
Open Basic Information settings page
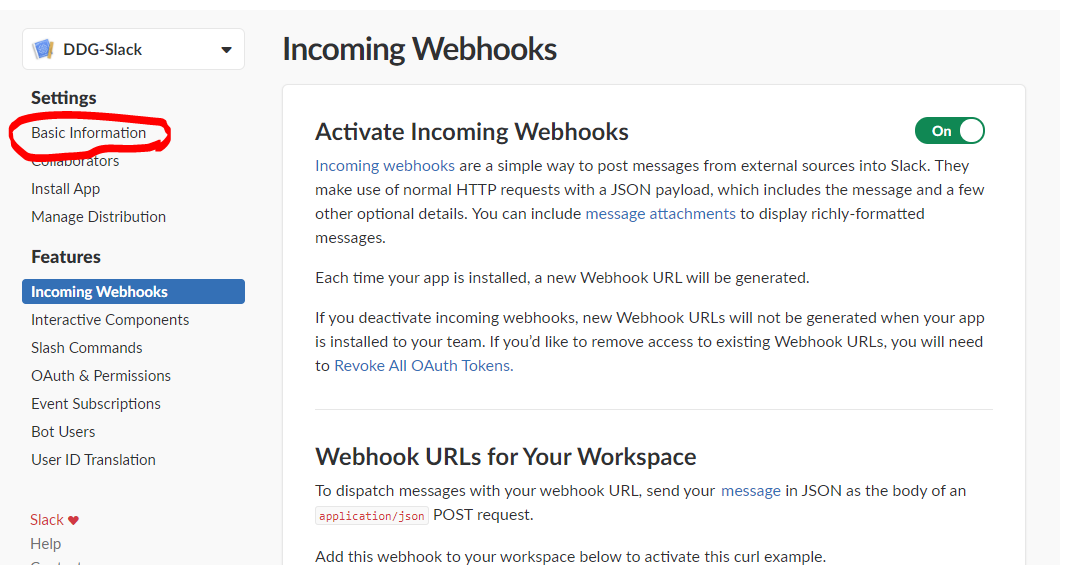pyautogui.click(x=88, y=133)
